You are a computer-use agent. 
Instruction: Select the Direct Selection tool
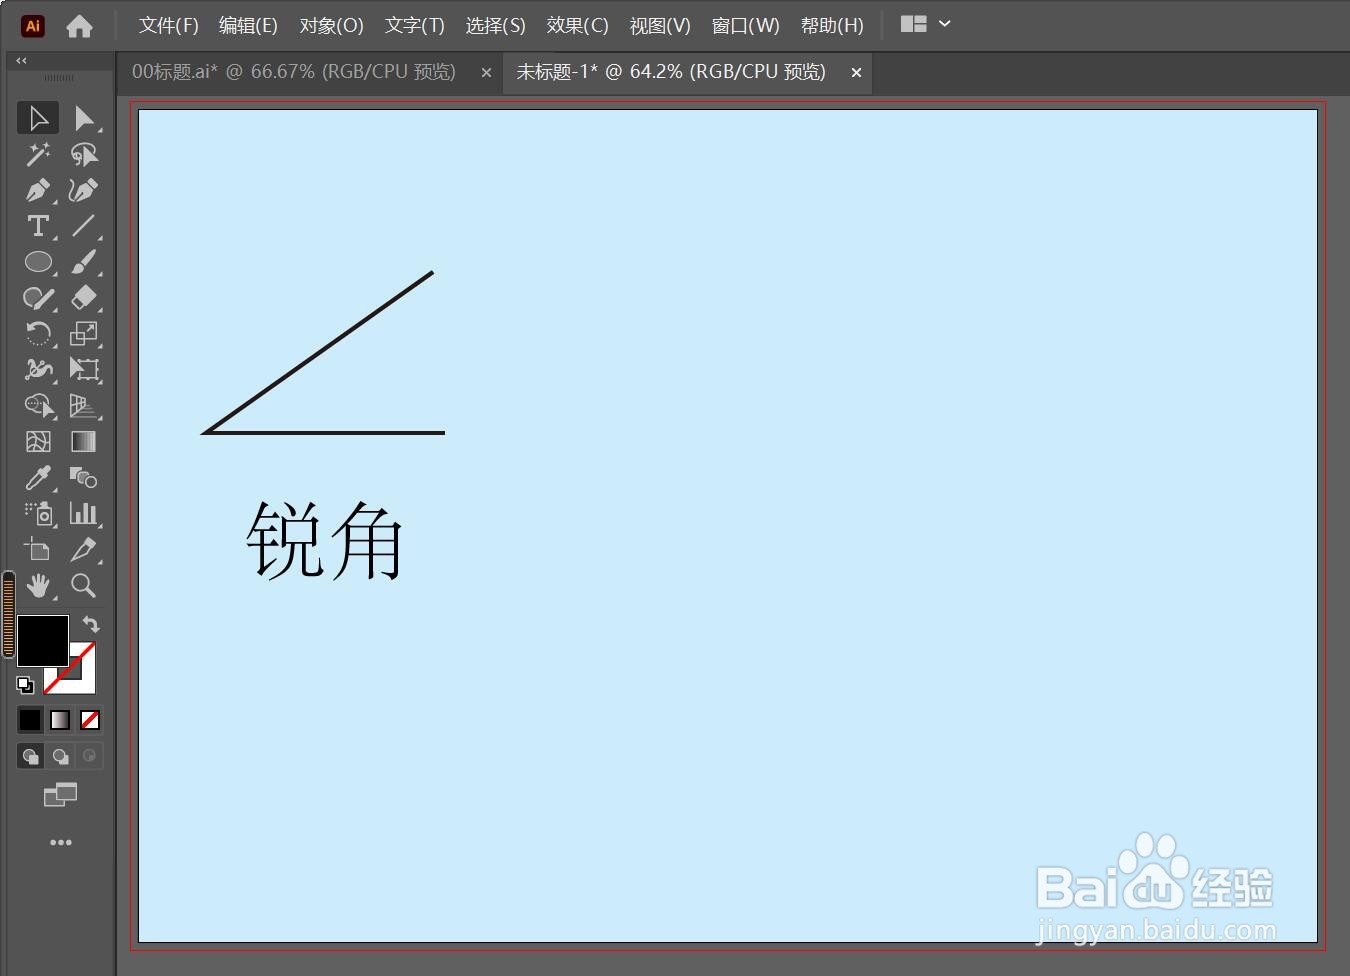point(84,118)
